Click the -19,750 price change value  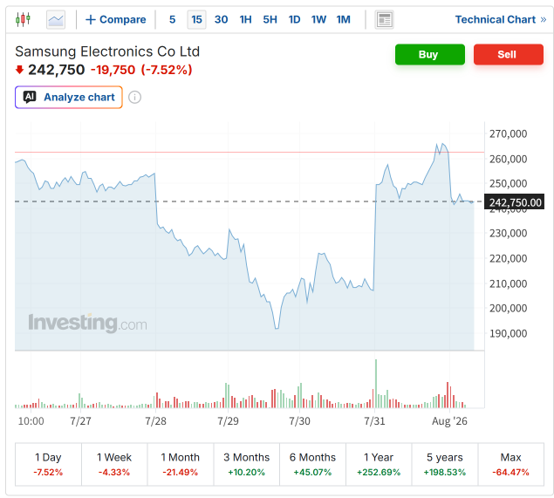(x=113, y=70)
